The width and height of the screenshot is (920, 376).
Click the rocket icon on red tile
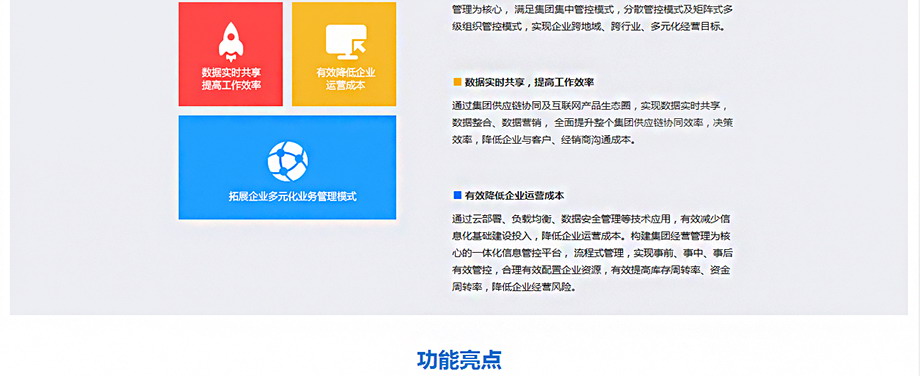(231, 42)
